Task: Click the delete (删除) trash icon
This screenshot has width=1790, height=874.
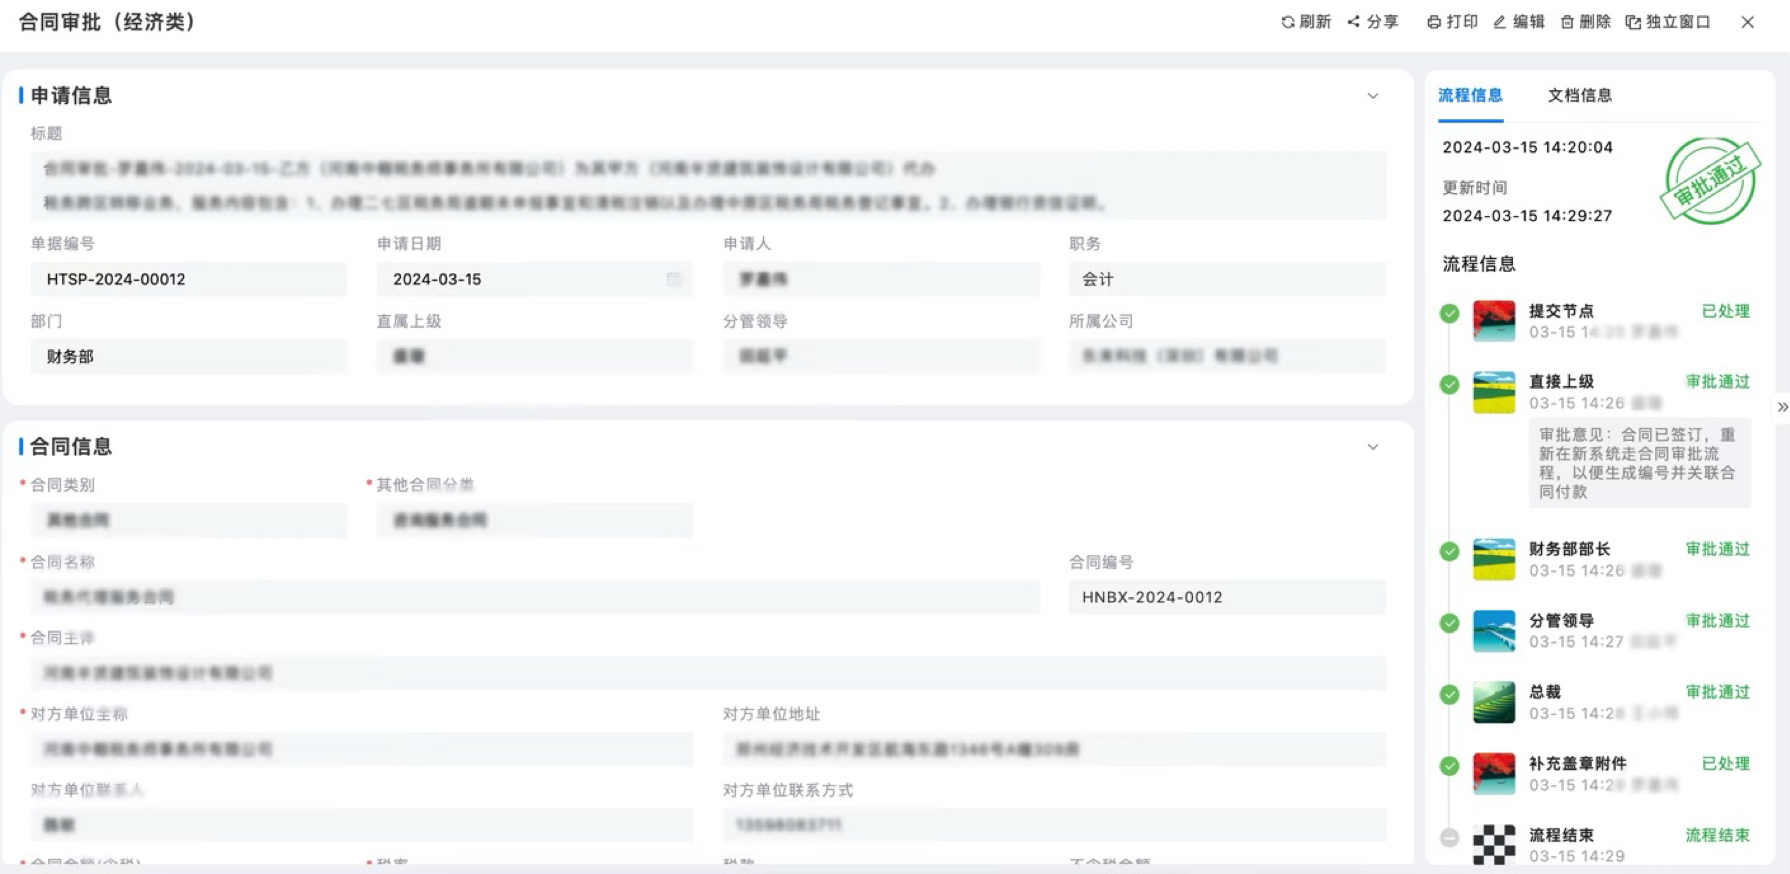Action: pyautogui.click(x=1567, y=22)
